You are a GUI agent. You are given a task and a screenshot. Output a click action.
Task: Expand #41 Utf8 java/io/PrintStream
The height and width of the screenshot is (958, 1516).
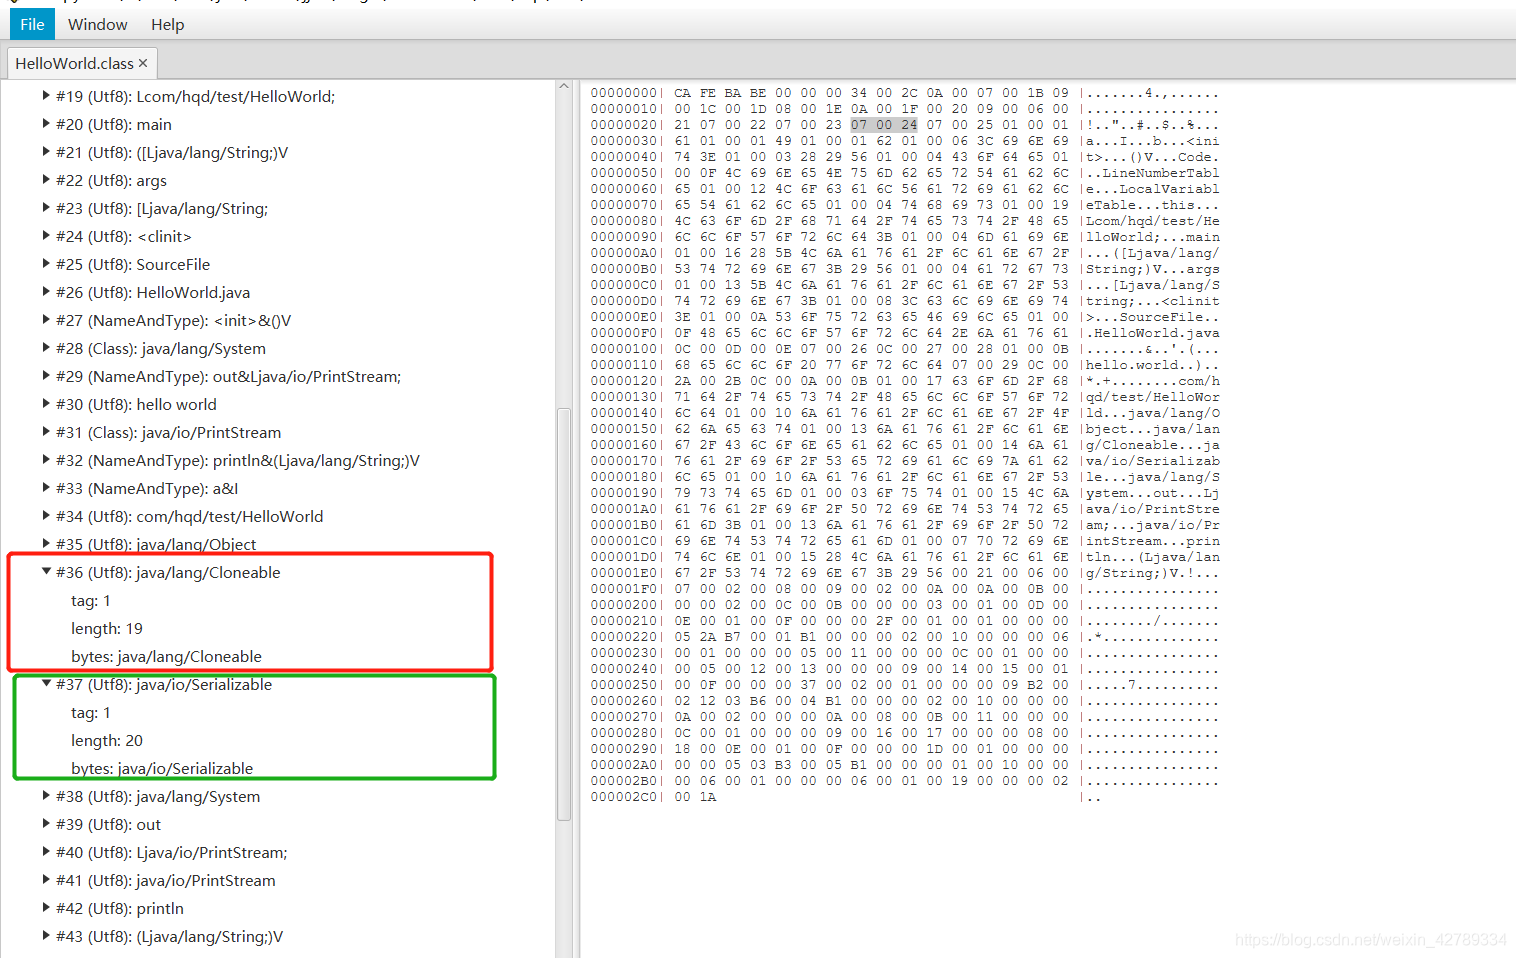point(46,880)
